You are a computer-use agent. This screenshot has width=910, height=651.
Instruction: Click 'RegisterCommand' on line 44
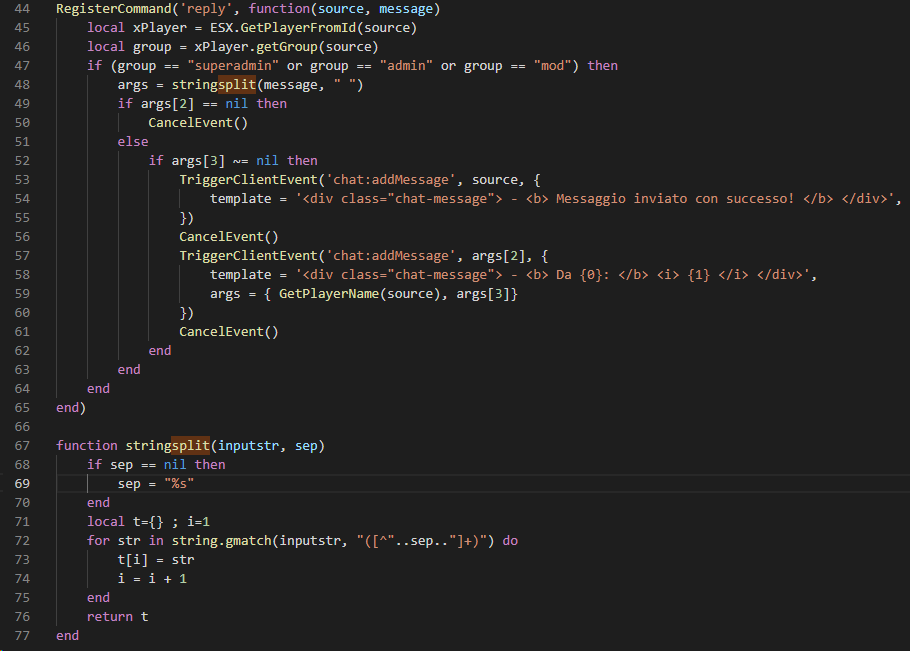114,9
